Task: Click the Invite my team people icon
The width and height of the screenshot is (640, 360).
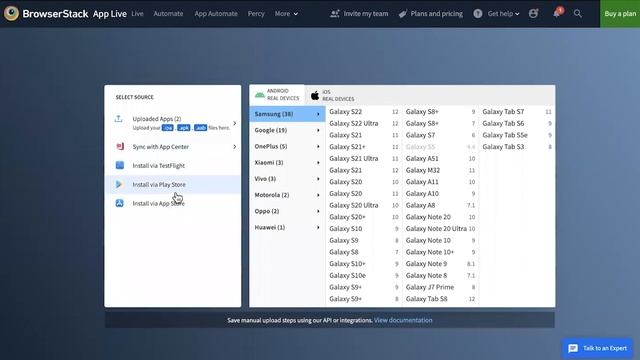Action: pyautogui.click(x=335, y=13)
